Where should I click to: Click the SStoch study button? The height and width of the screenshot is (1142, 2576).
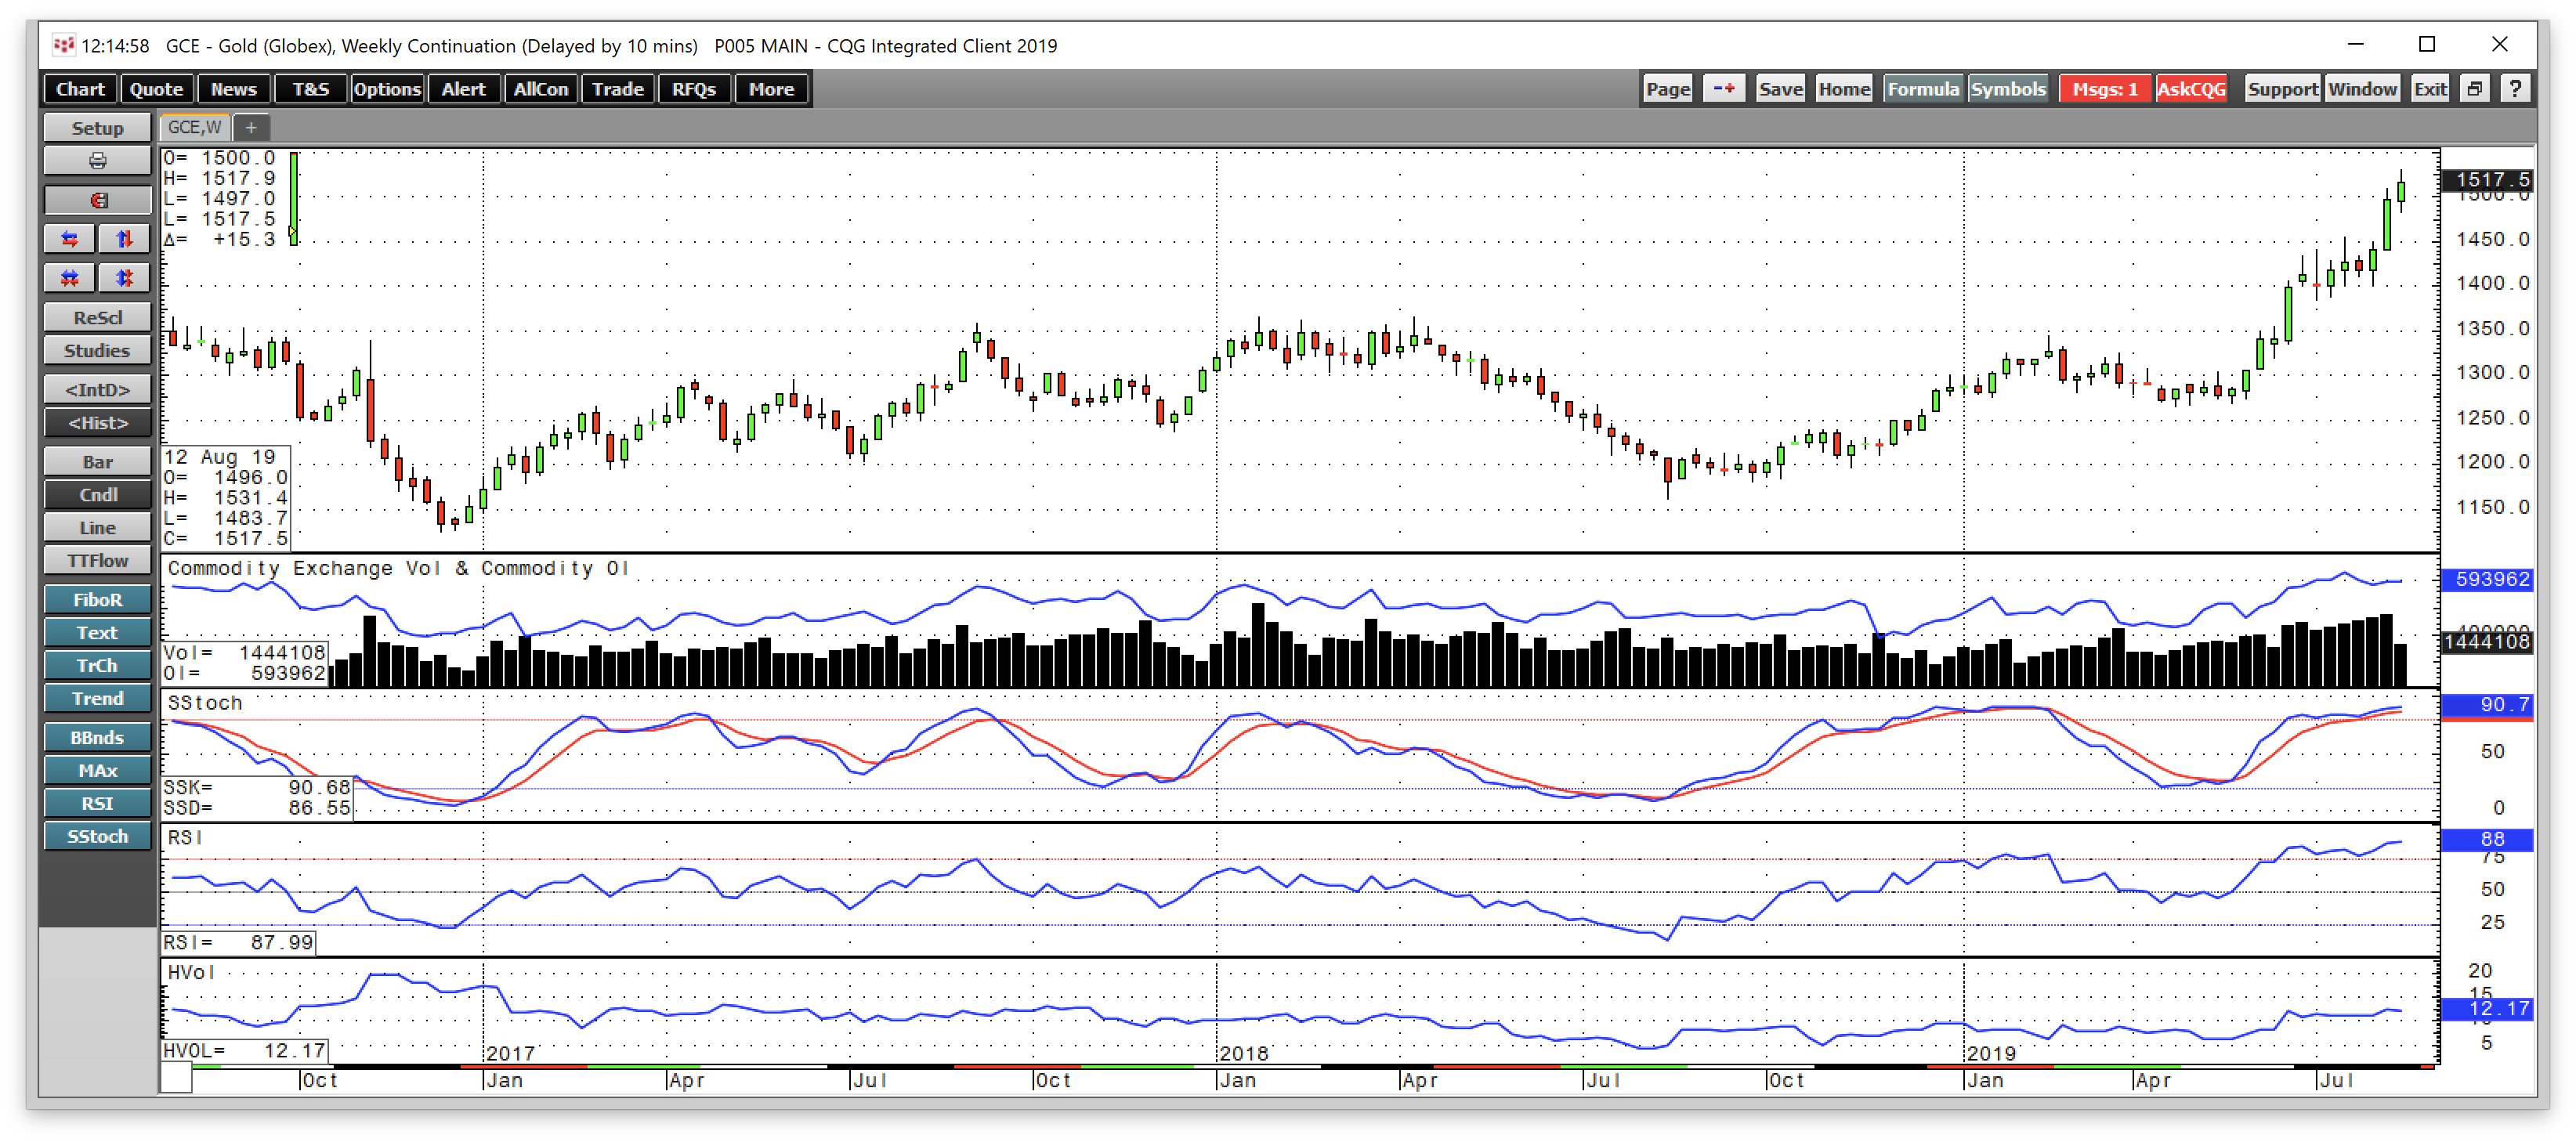97,836
